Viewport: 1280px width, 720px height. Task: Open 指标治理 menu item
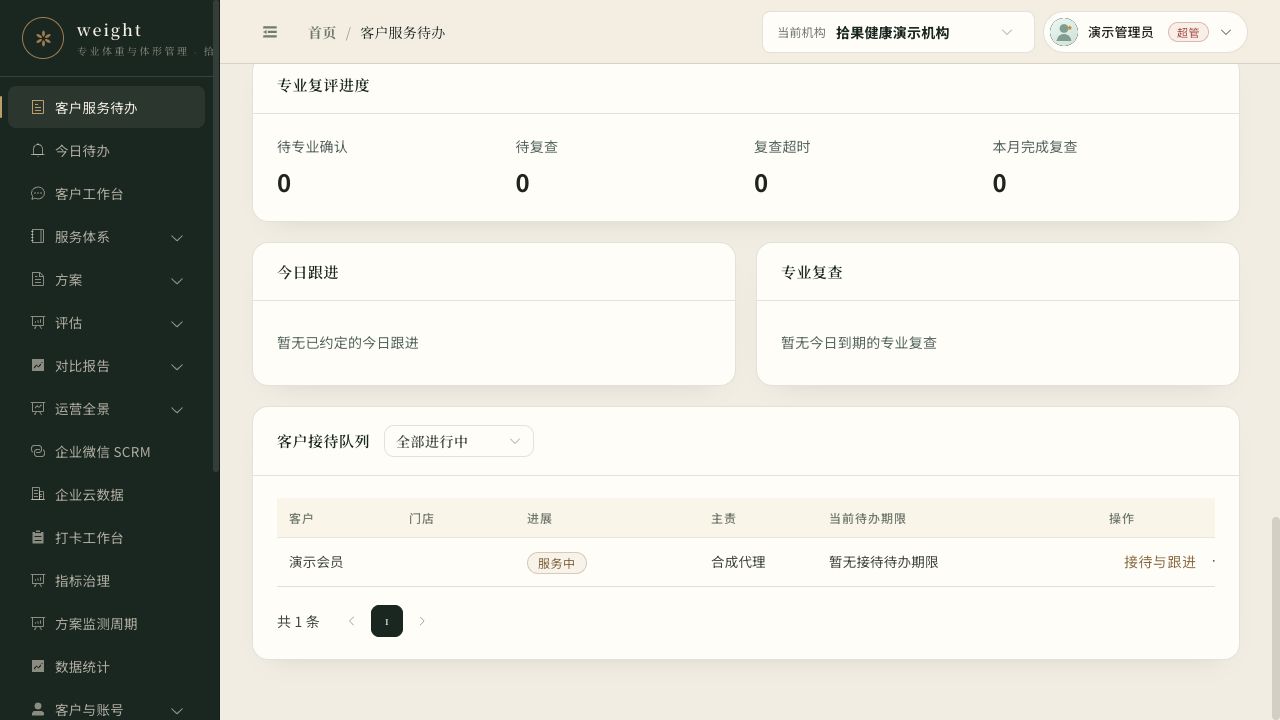coord(106,580)
